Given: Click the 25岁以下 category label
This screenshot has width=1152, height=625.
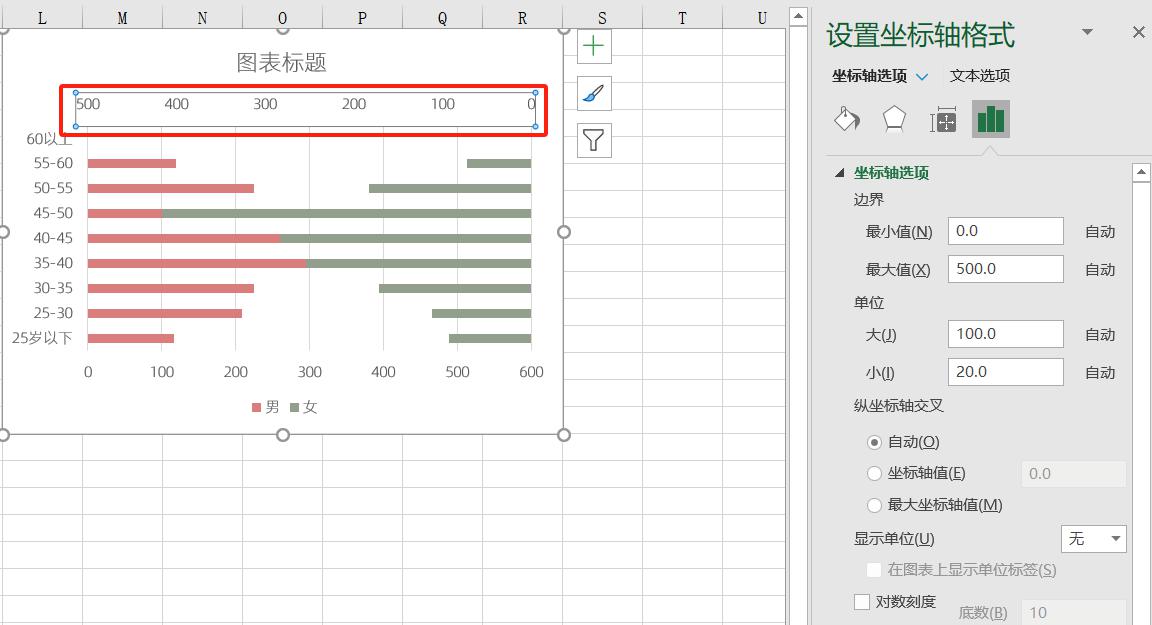Looking at the screenshot, I should coord(42,338).
